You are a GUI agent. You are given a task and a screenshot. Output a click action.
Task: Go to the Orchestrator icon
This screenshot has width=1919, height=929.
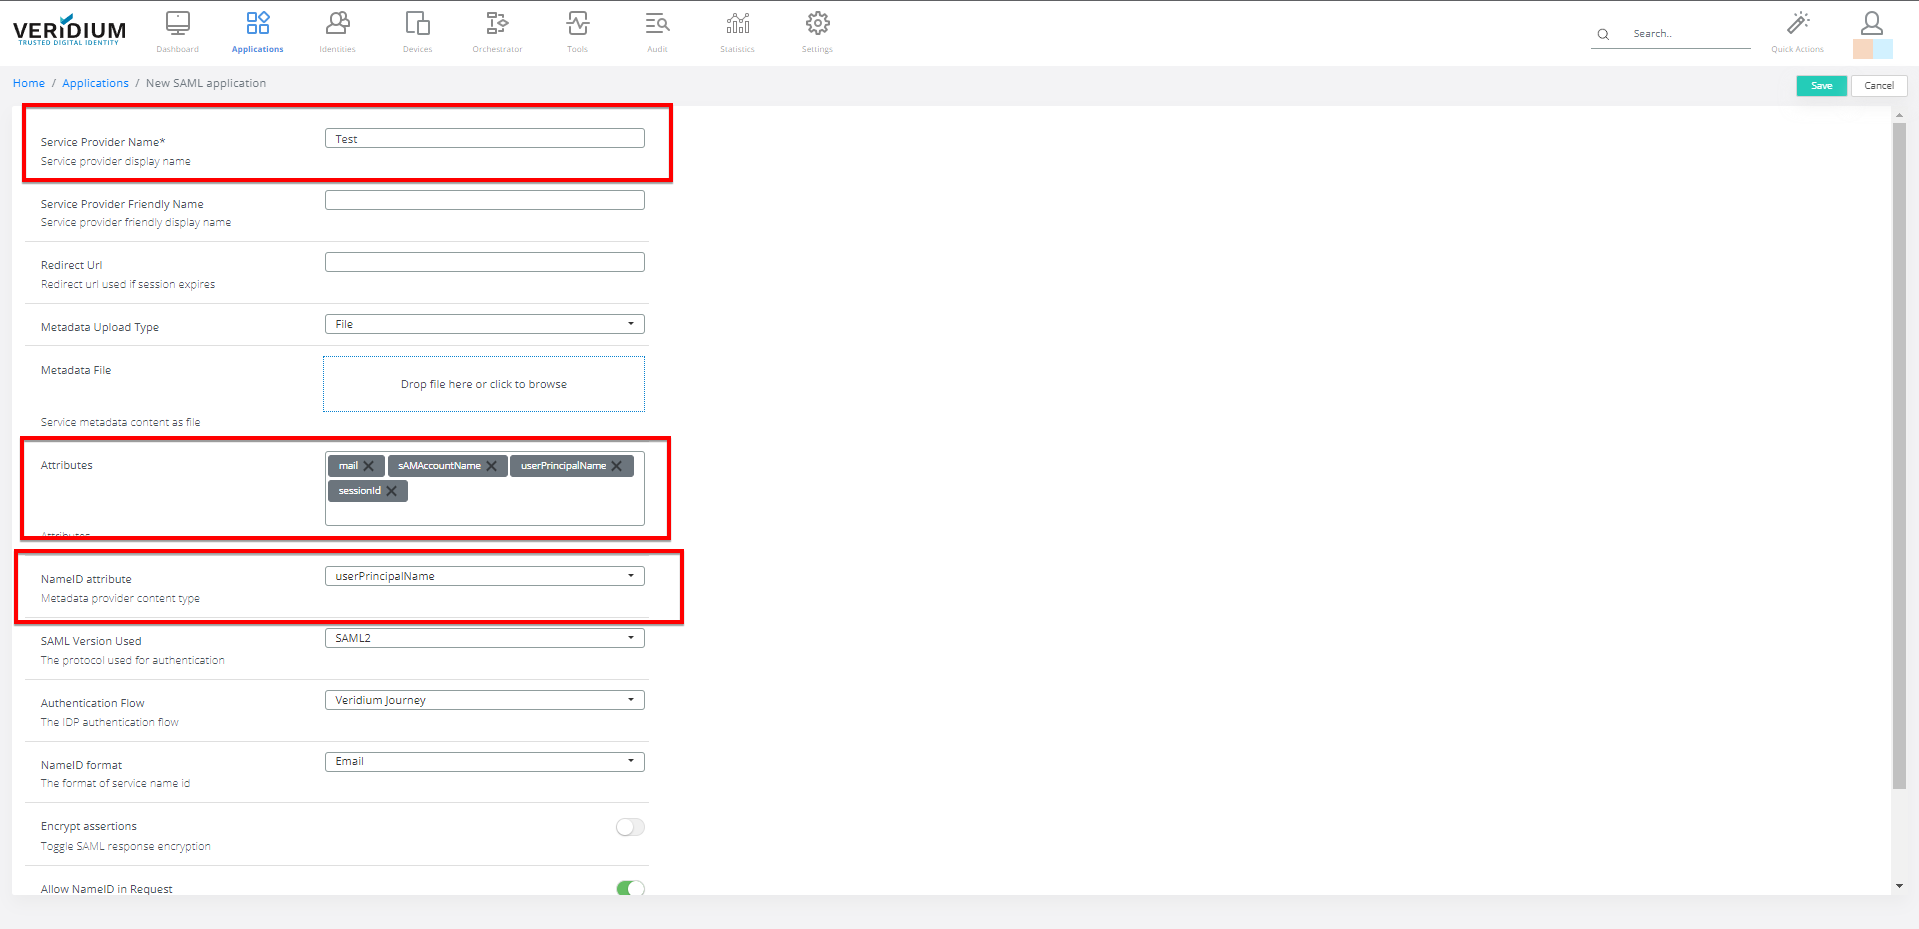497,24
